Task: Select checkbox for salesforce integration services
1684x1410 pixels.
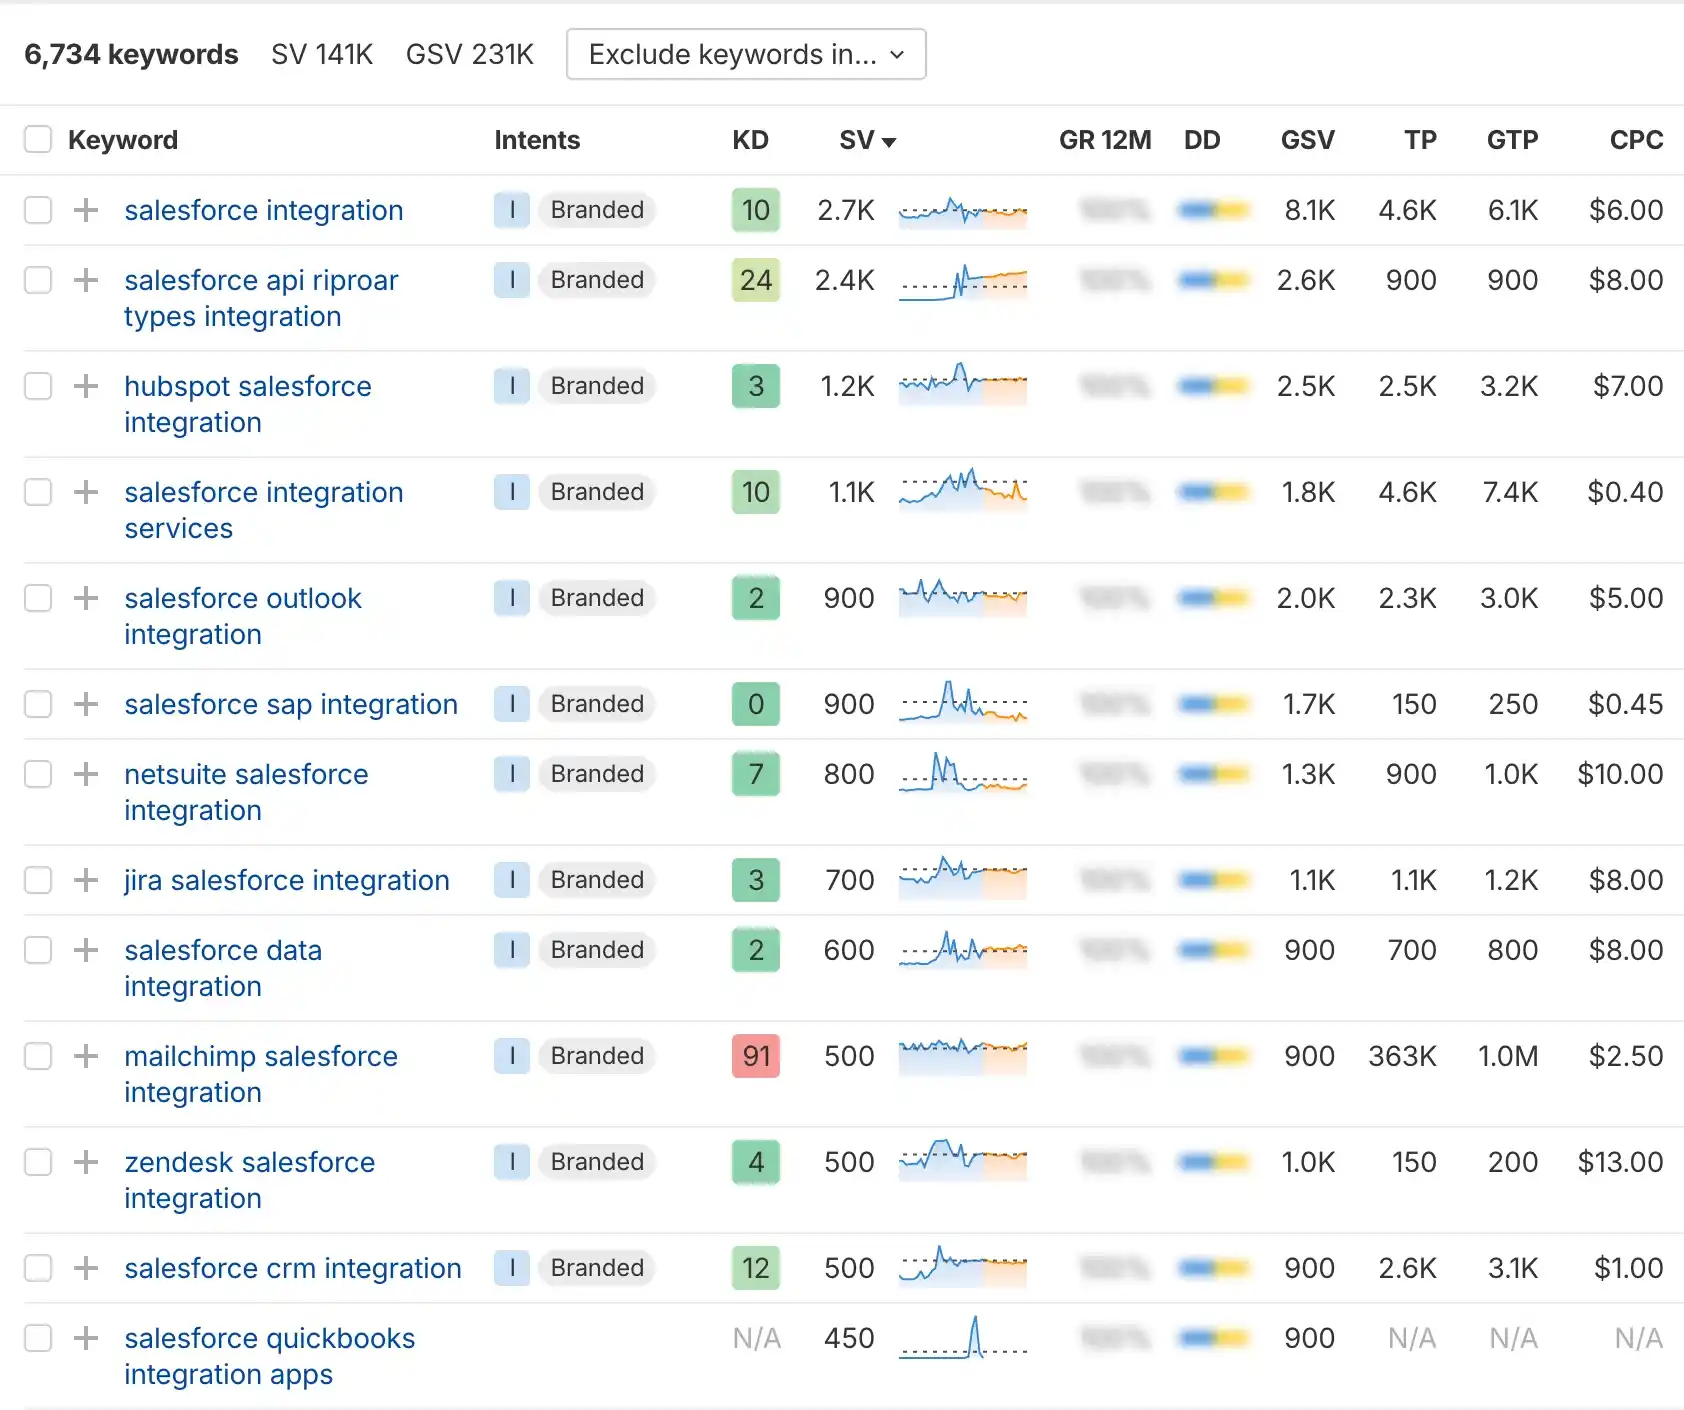Action: click(38, 492)
